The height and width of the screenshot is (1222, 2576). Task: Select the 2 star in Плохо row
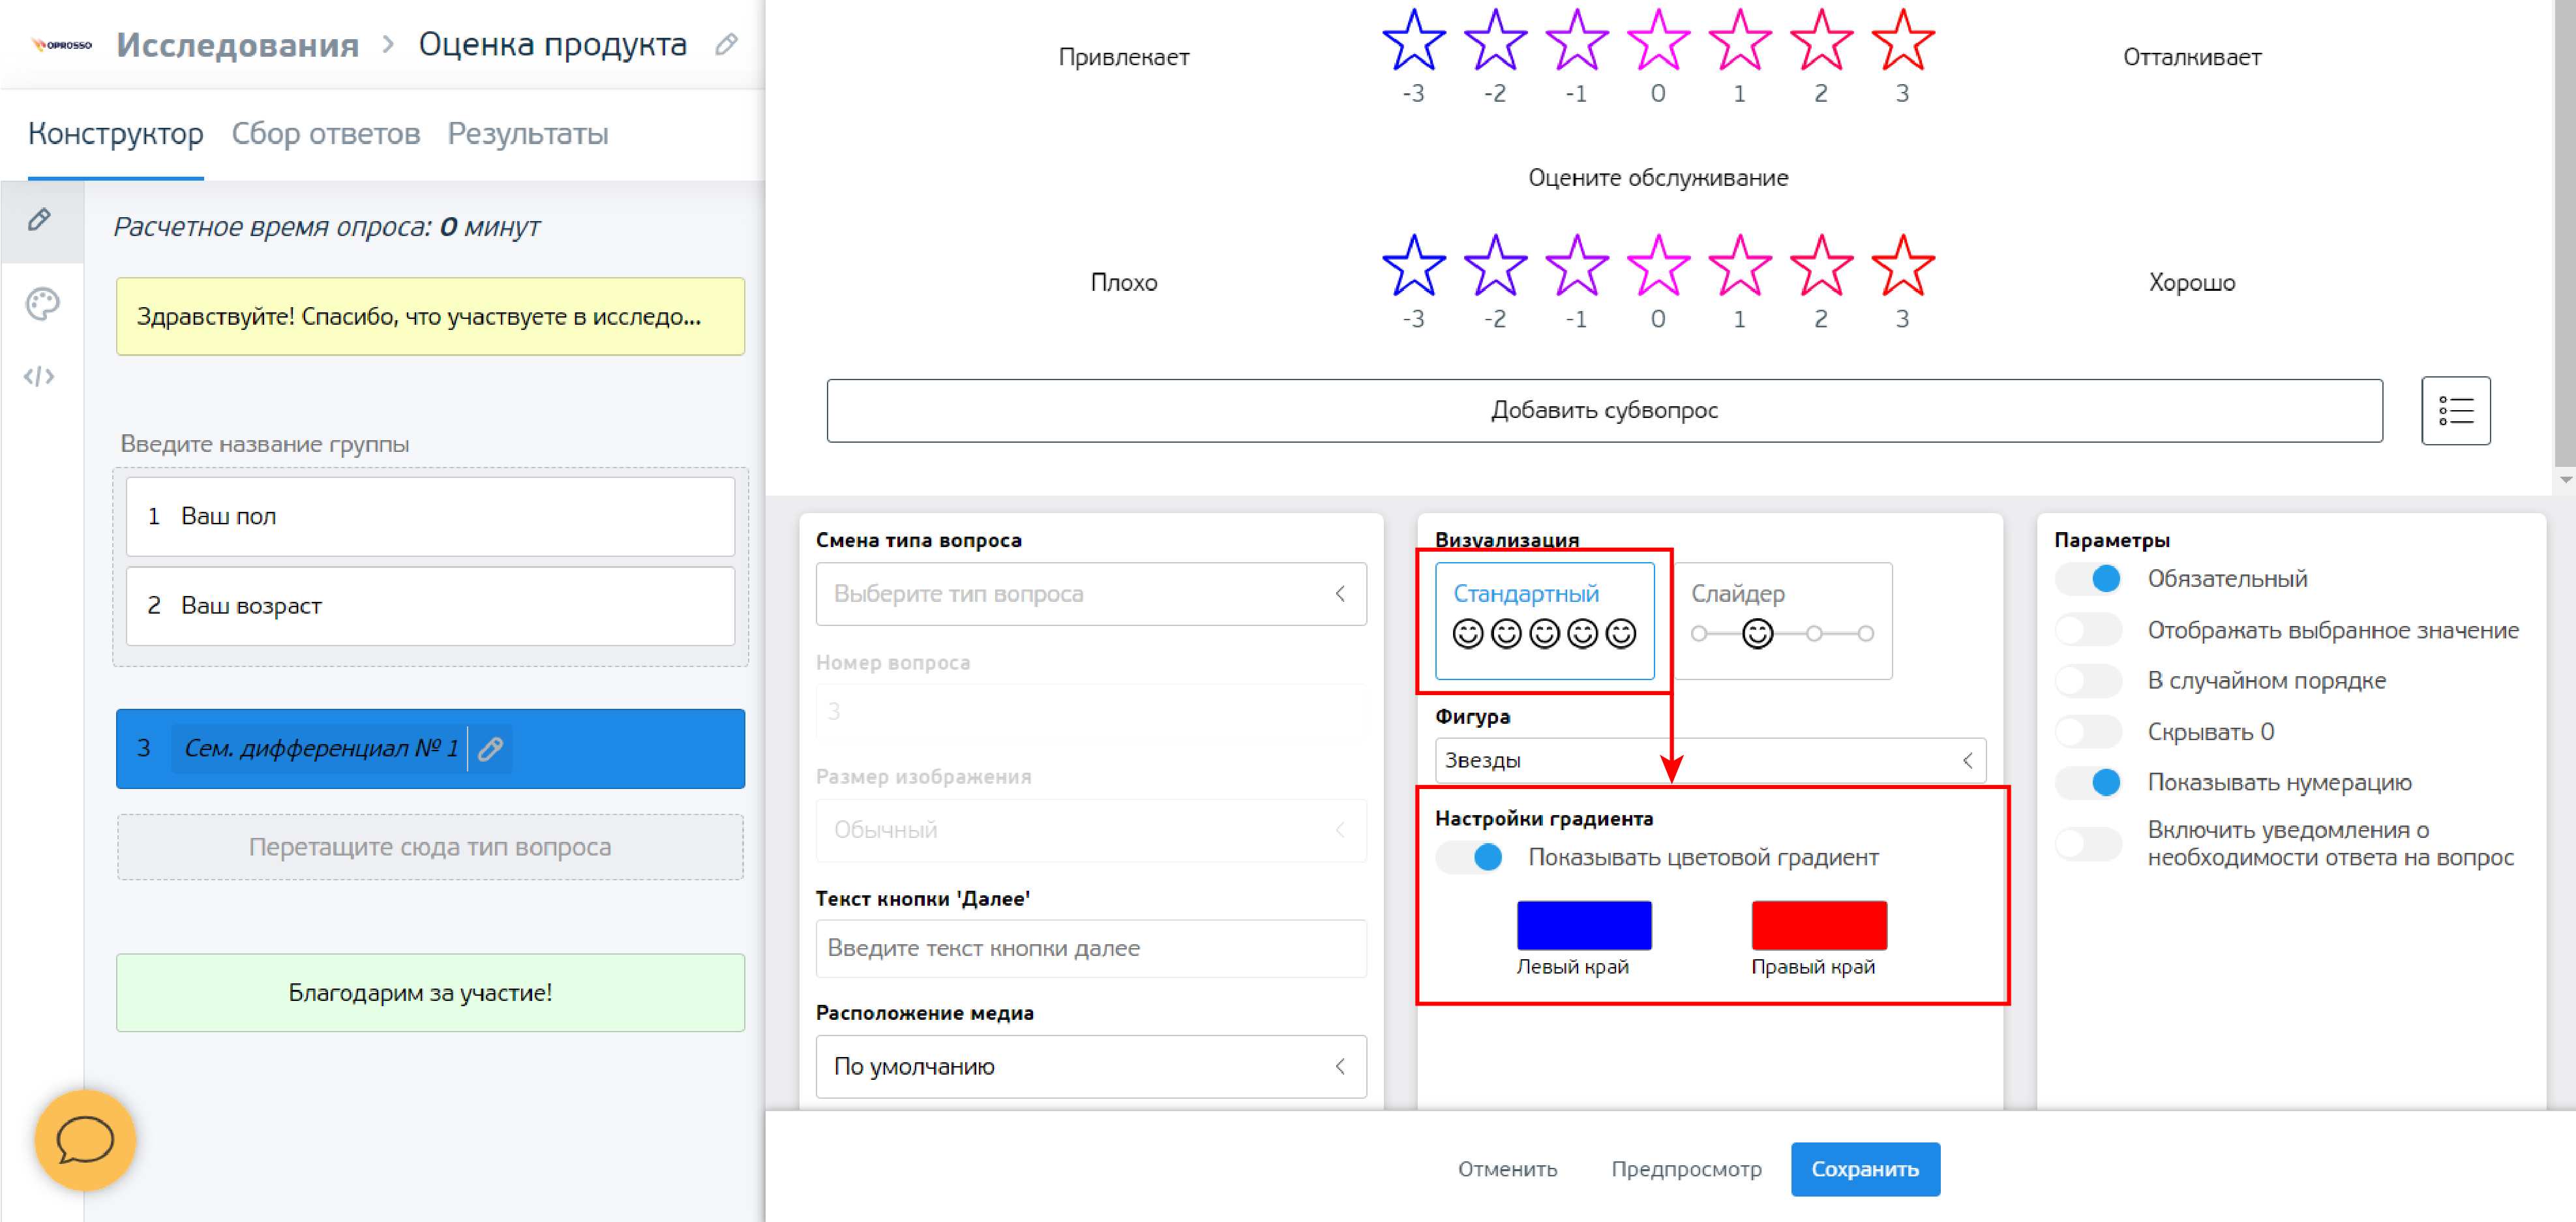[x=1821, y=266]
